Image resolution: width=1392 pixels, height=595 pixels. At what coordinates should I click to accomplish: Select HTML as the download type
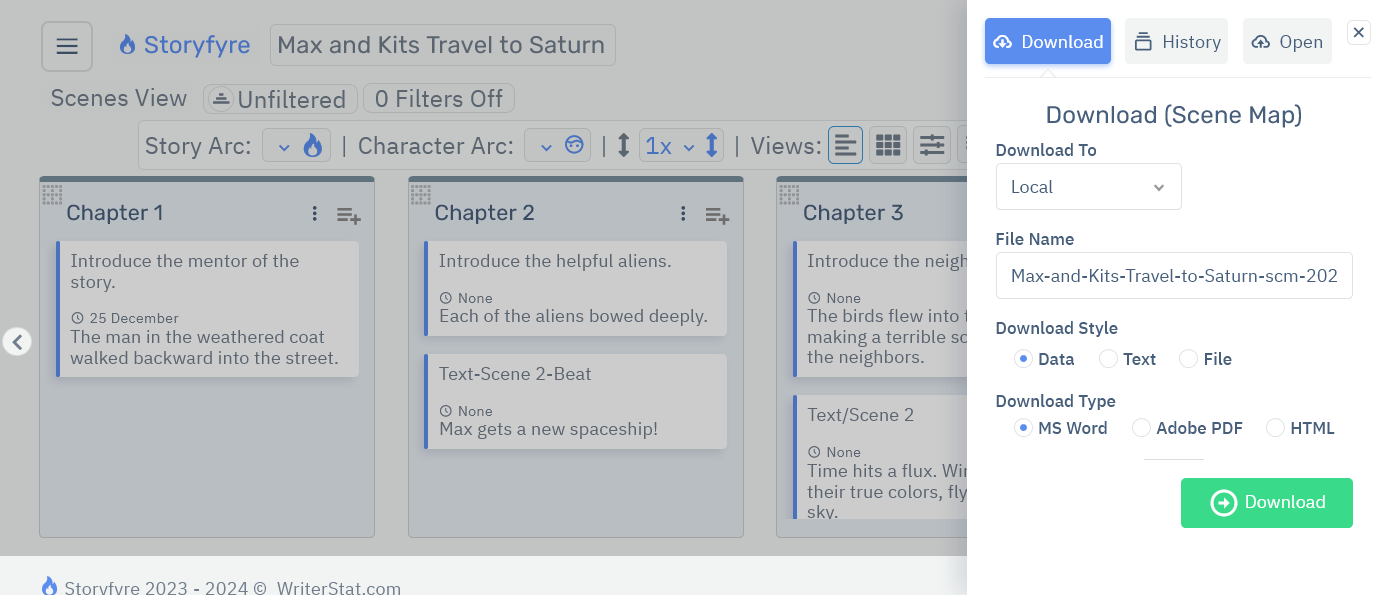click(x=1275, y=427)
